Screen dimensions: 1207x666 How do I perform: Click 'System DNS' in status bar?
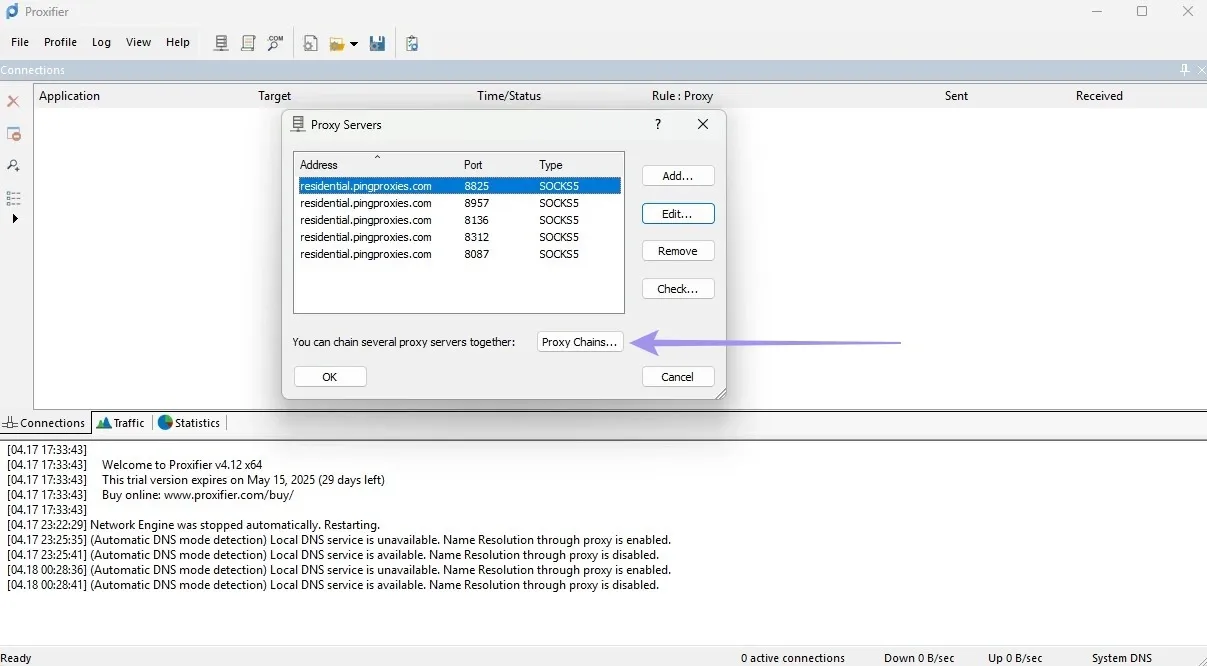tap(1122, 658)
